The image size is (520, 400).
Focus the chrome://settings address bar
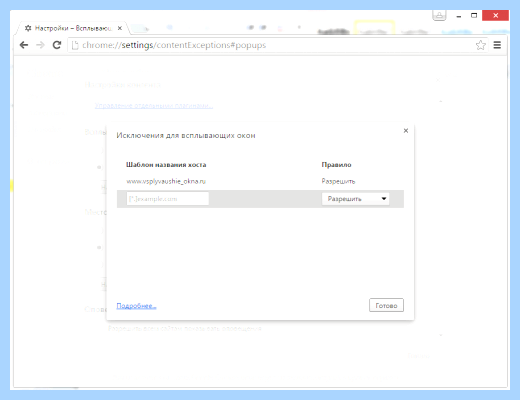[271, 45]
